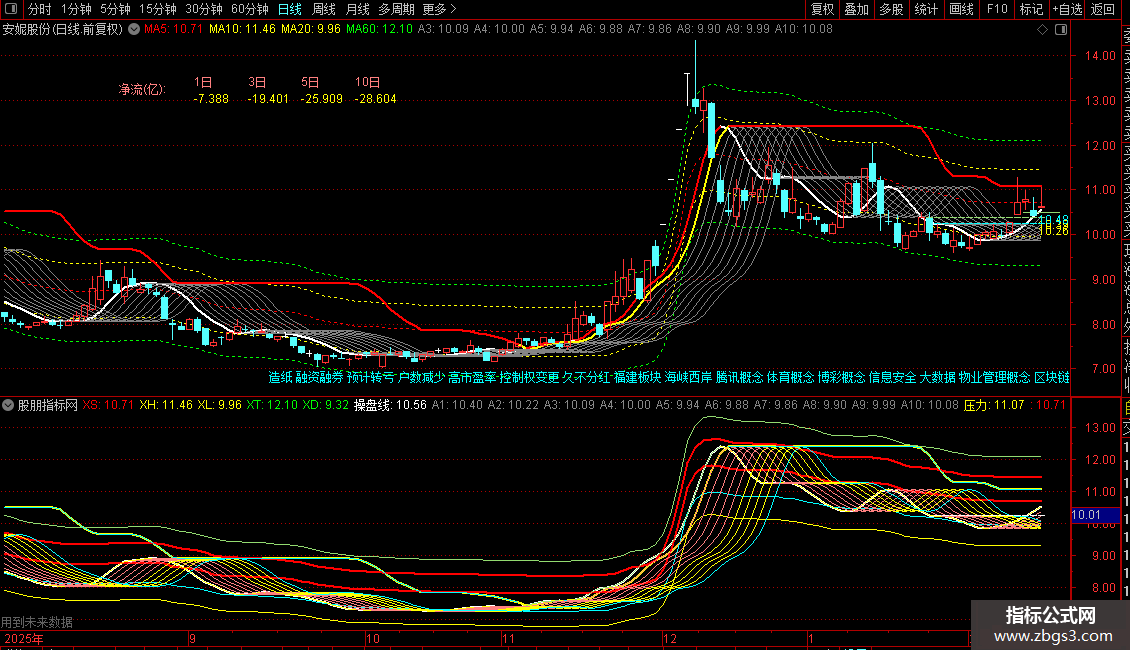The image size is (1130, 650).
Task: Open the 画线 drawing tools
Action: click(x=961, y=9)
